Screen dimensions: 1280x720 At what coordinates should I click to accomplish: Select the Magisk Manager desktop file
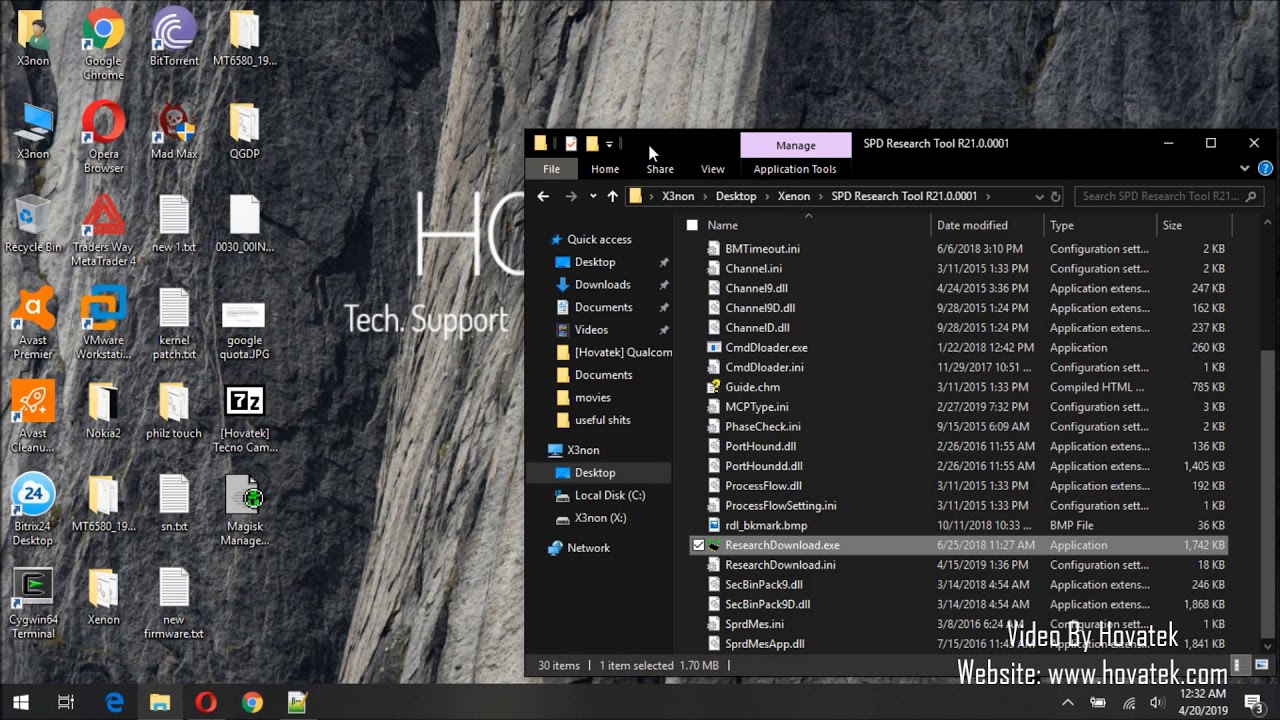point(244,509)
